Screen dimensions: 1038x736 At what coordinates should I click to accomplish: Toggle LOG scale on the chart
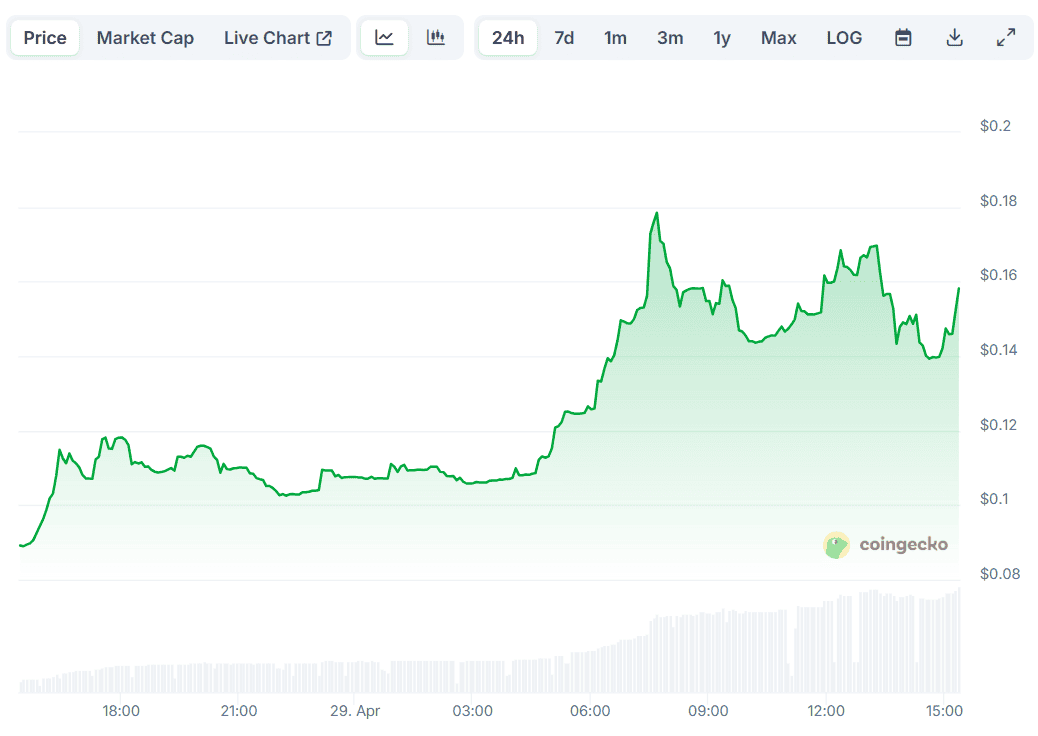click(x=844, y=38)
